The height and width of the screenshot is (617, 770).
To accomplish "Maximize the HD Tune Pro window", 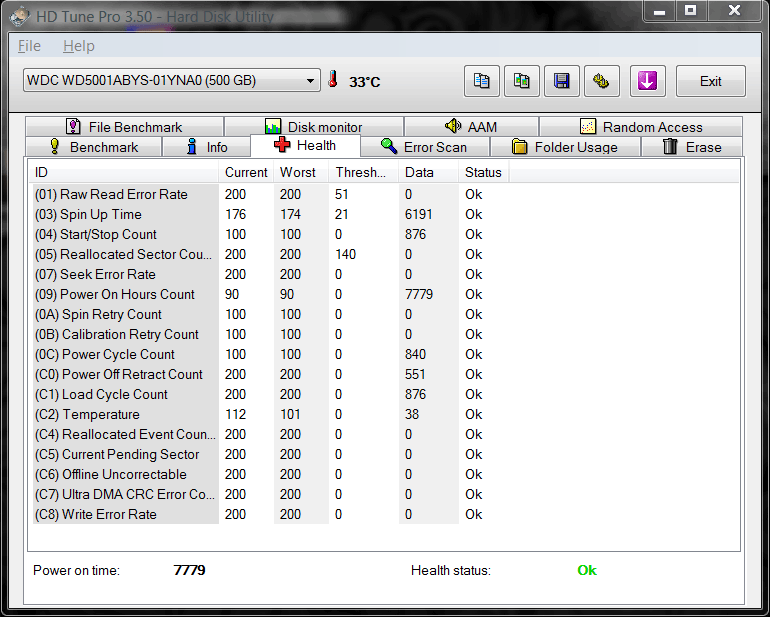I will tap(691, 10).
